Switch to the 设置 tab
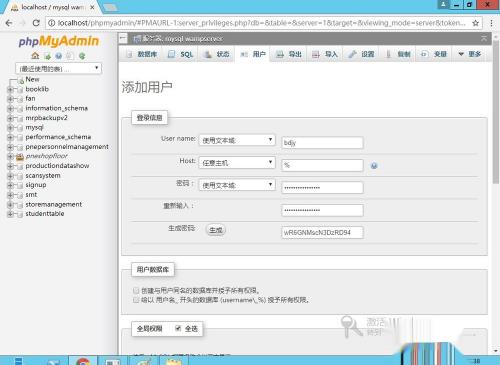500x365 pixels. pos(362,54)
